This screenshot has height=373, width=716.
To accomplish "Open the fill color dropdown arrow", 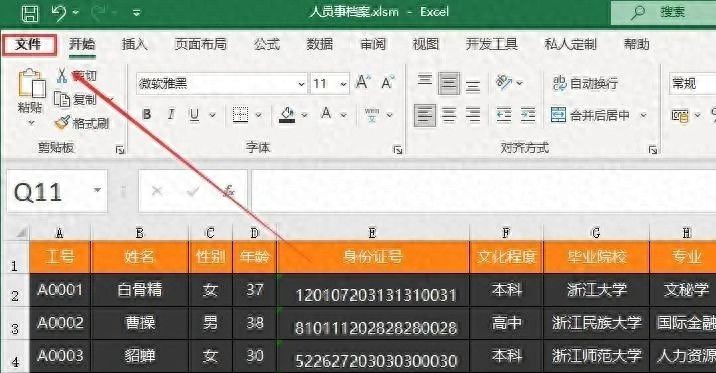I will coord(305,115).
